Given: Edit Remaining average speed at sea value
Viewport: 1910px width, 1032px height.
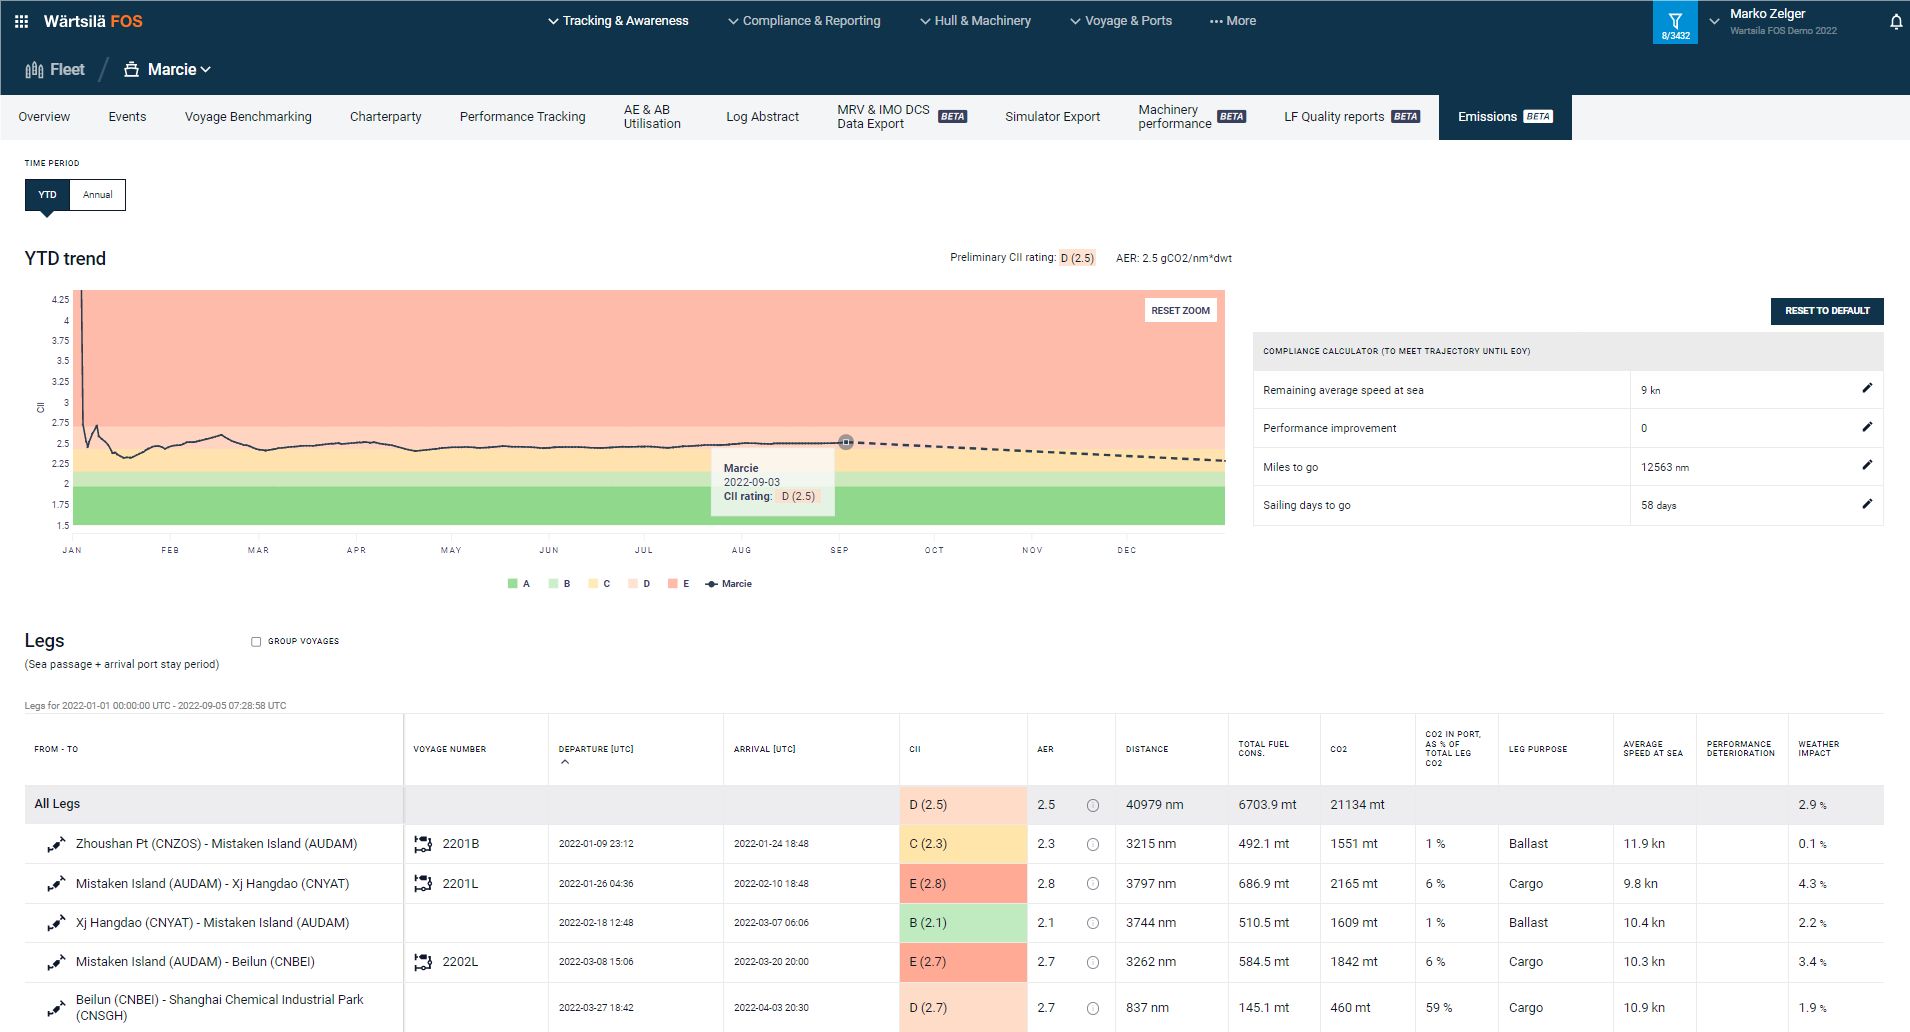Looking at the screenshot, I should pos(1866,389).
